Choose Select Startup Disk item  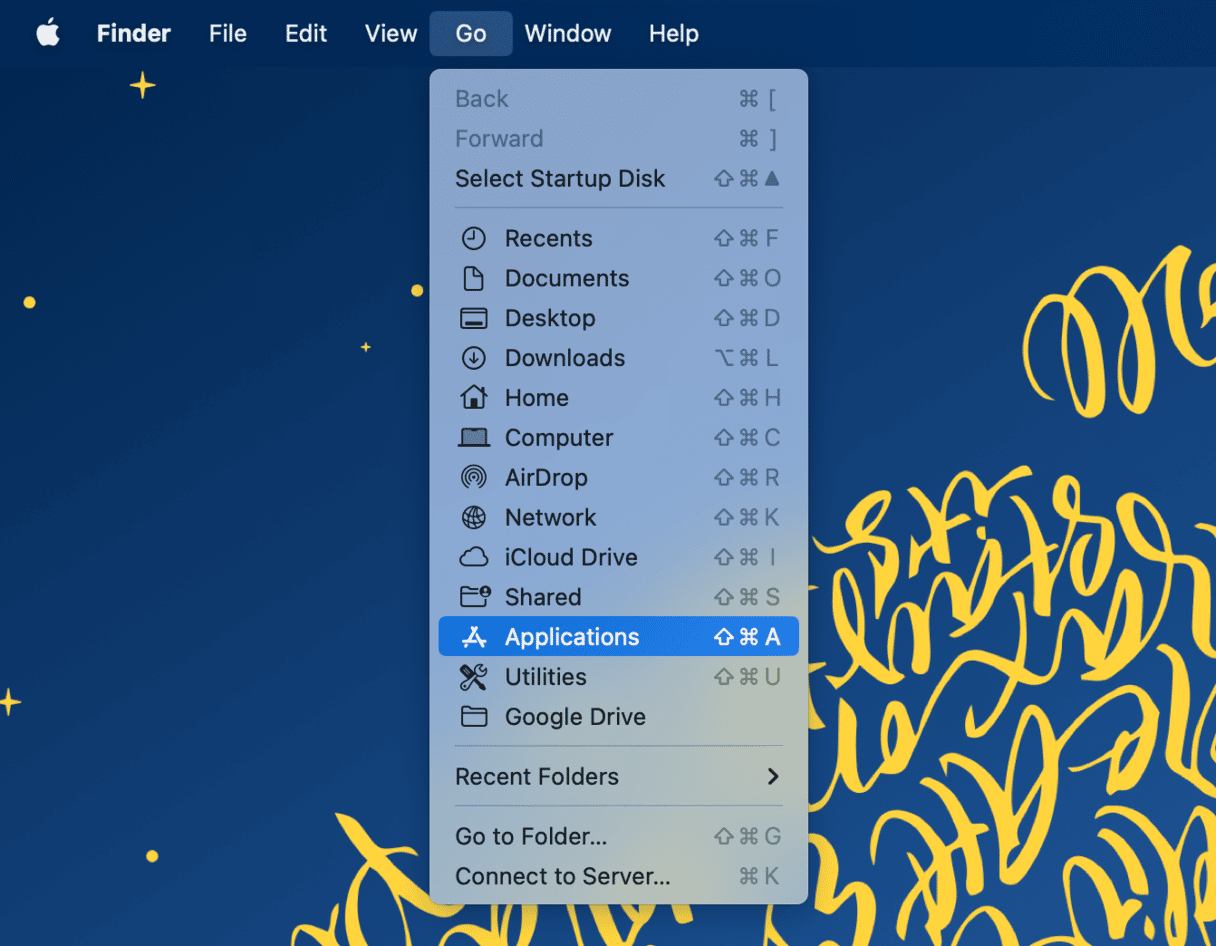click(x=559, y=179)
